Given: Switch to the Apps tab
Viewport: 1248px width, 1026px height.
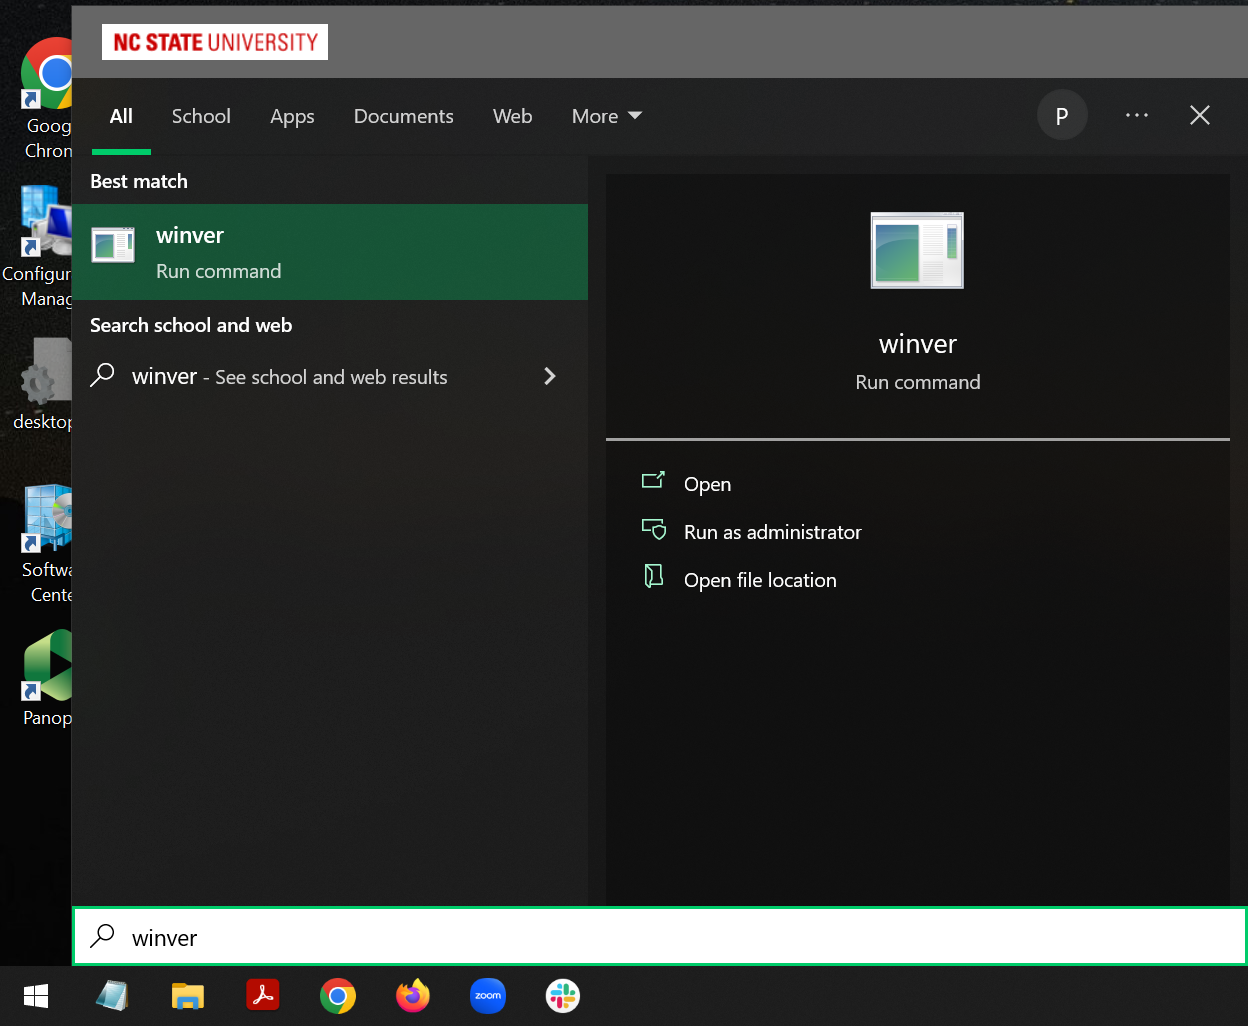Looking at the screenshot, I should [x=292, y=116].
